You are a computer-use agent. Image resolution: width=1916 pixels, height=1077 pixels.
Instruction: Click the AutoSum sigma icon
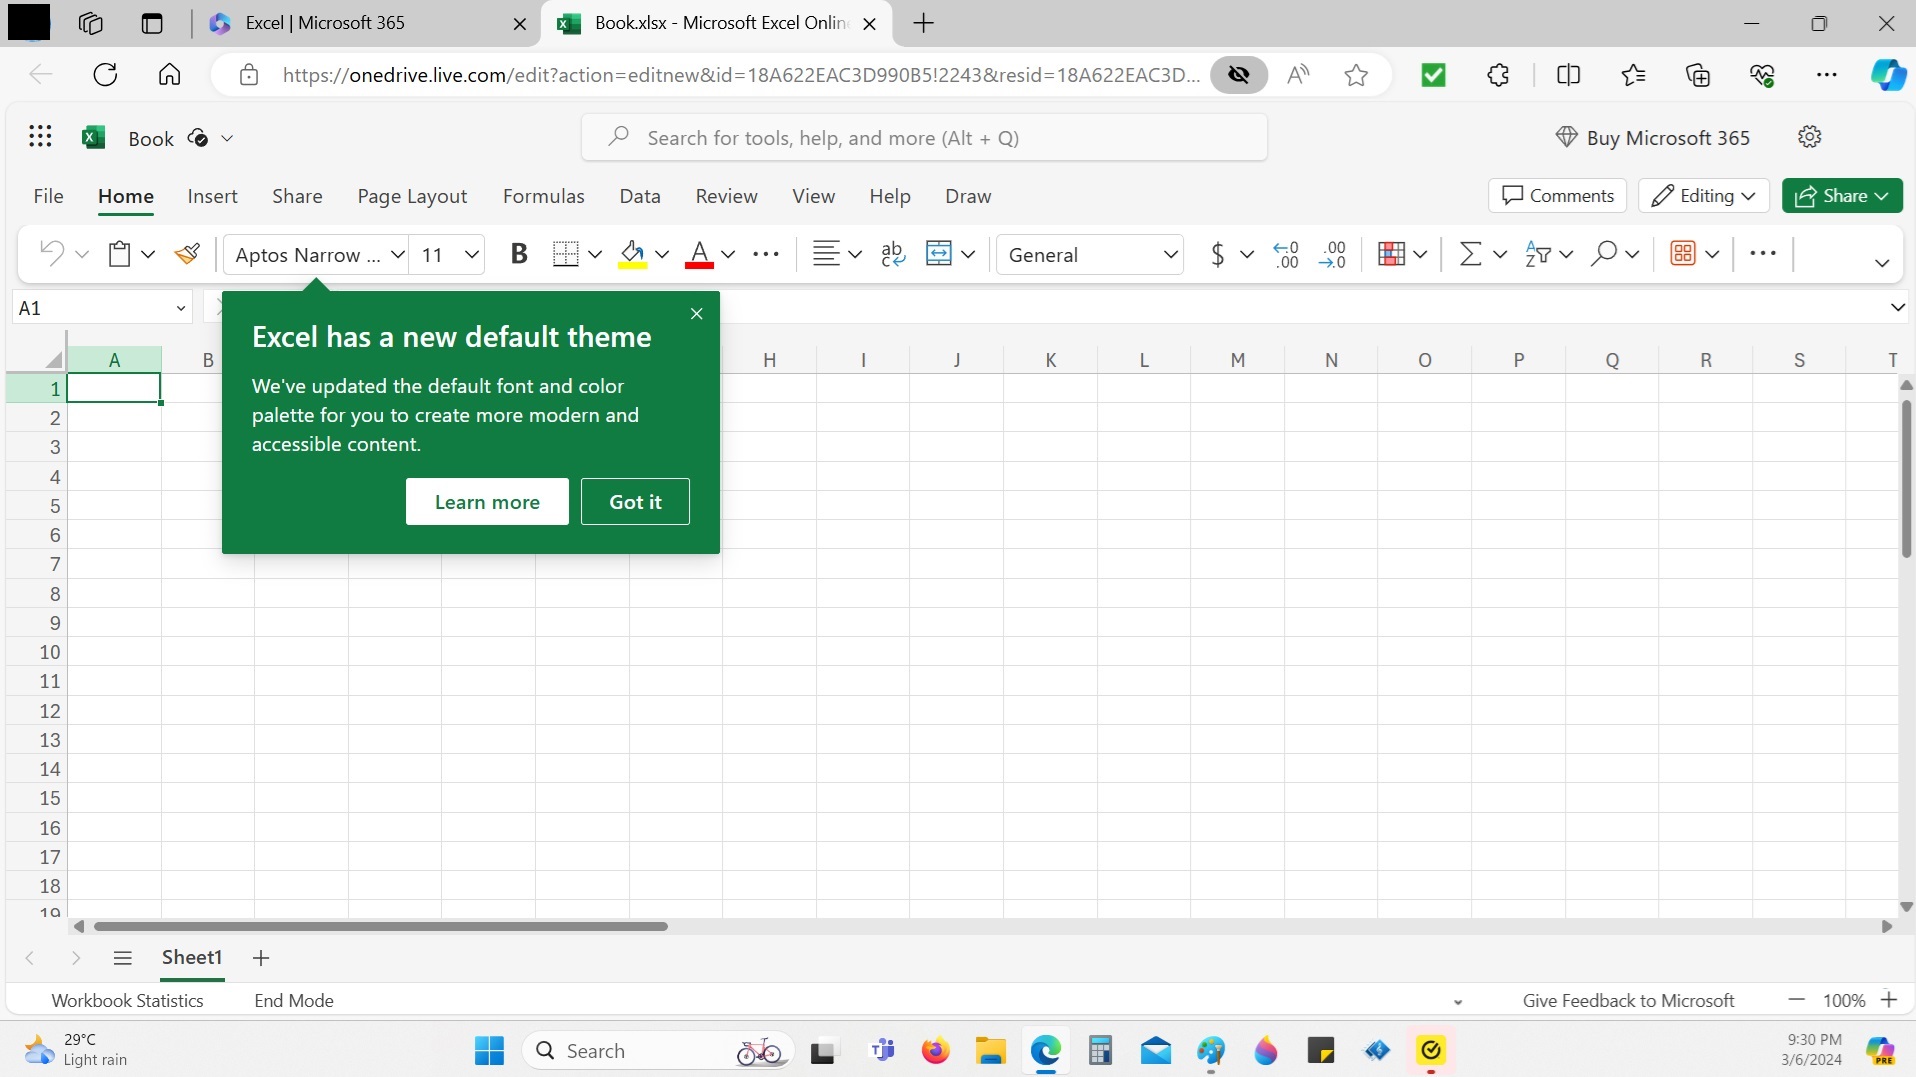pos(1470,254)
